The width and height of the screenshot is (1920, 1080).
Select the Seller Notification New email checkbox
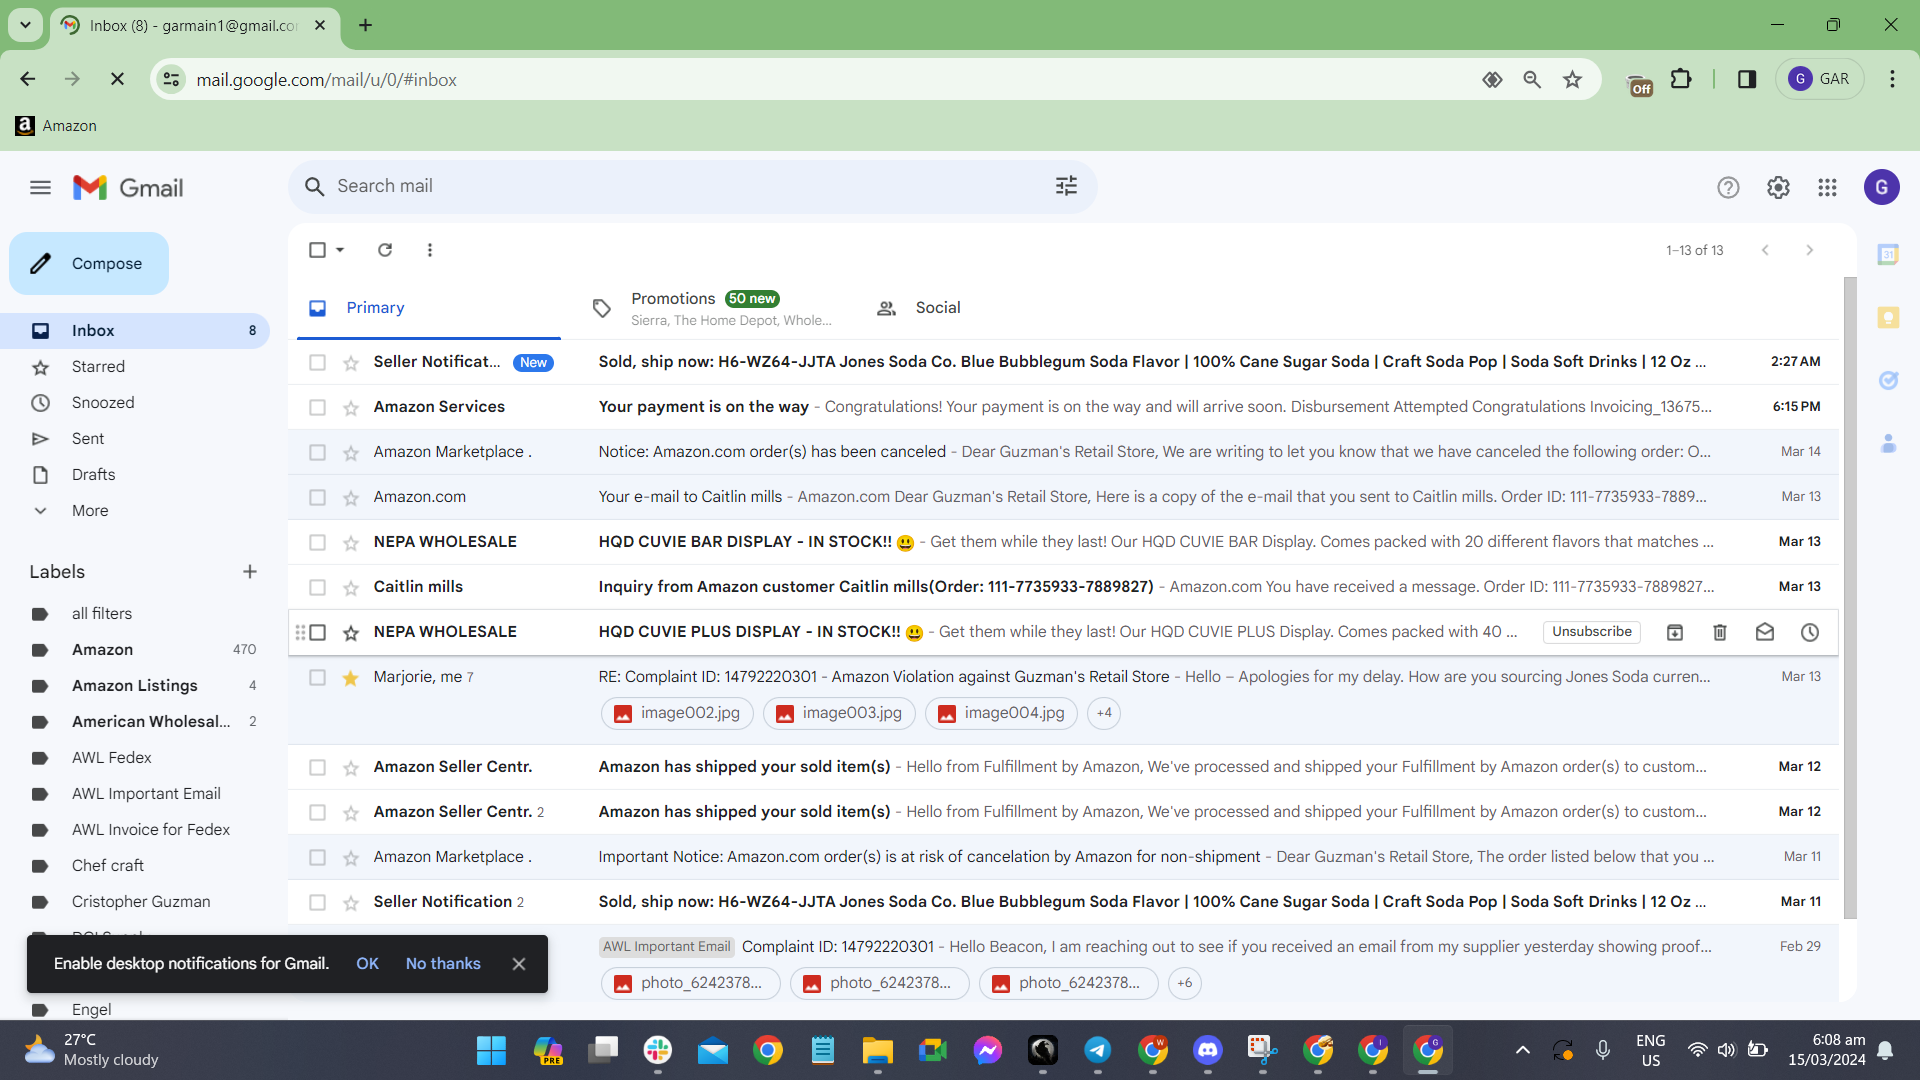tap(317, 362)
